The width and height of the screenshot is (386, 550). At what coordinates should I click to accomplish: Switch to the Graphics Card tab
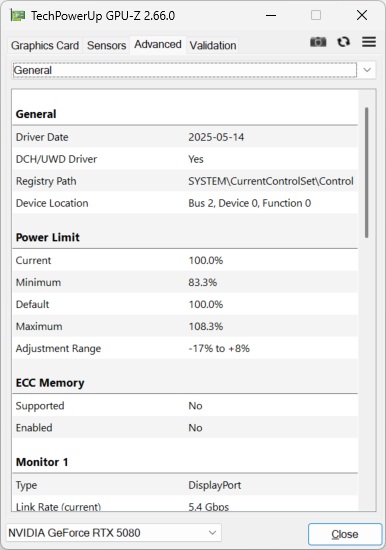pyautogui.click(x=45, y=45)
